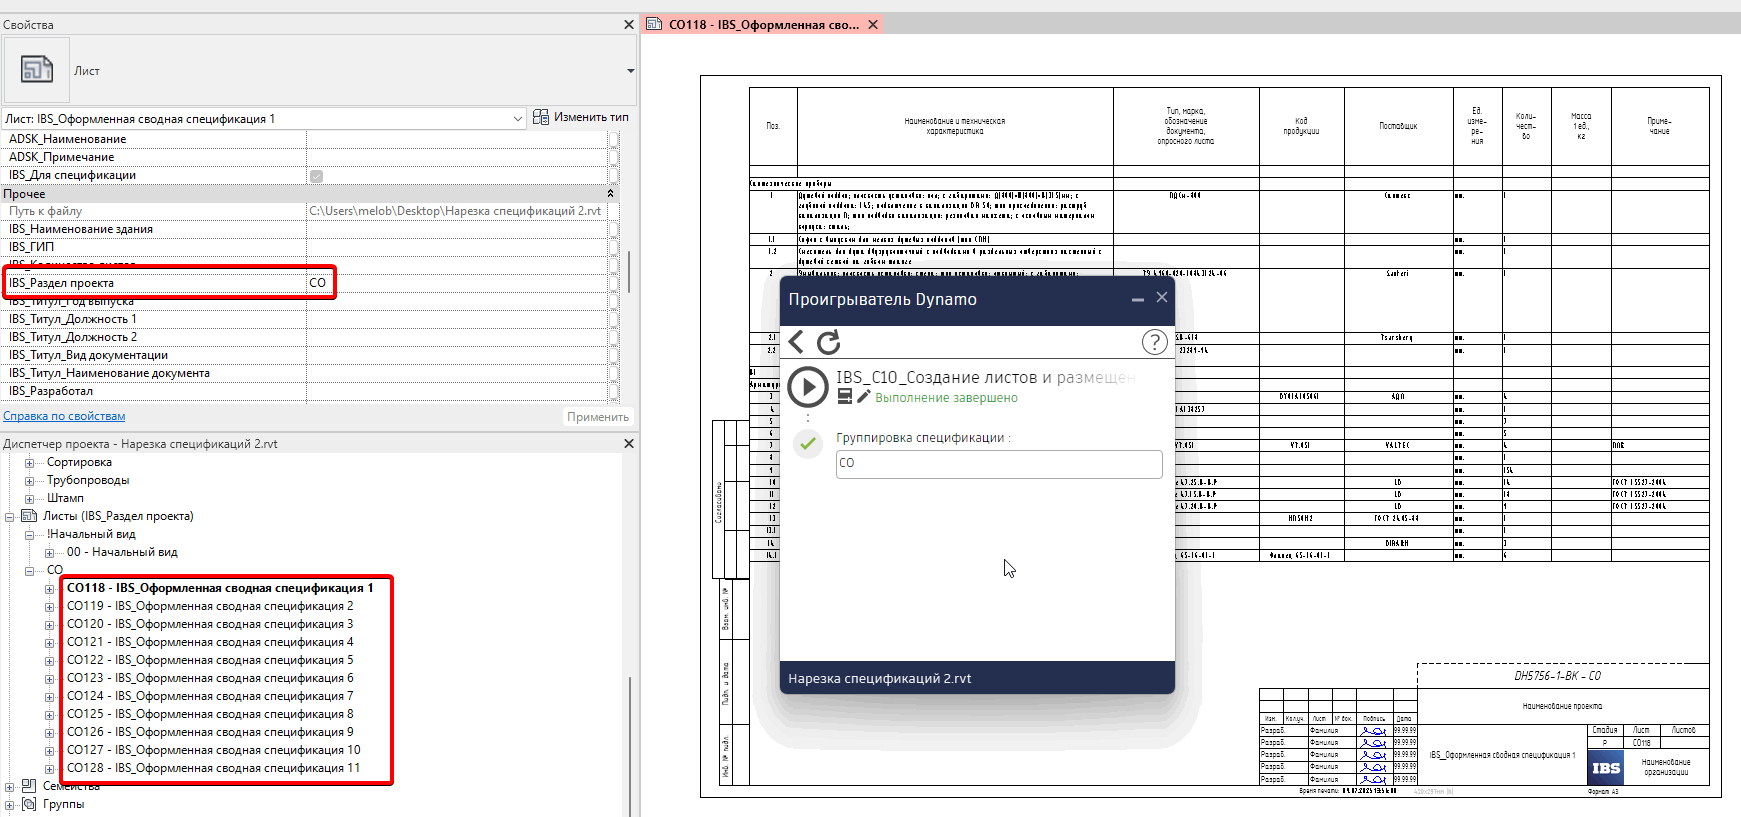The width and height of the screenshot is (1741, 817).
Task: Click the DH5756-1-BK - CO title block text
Action: tap(1557, 676)
